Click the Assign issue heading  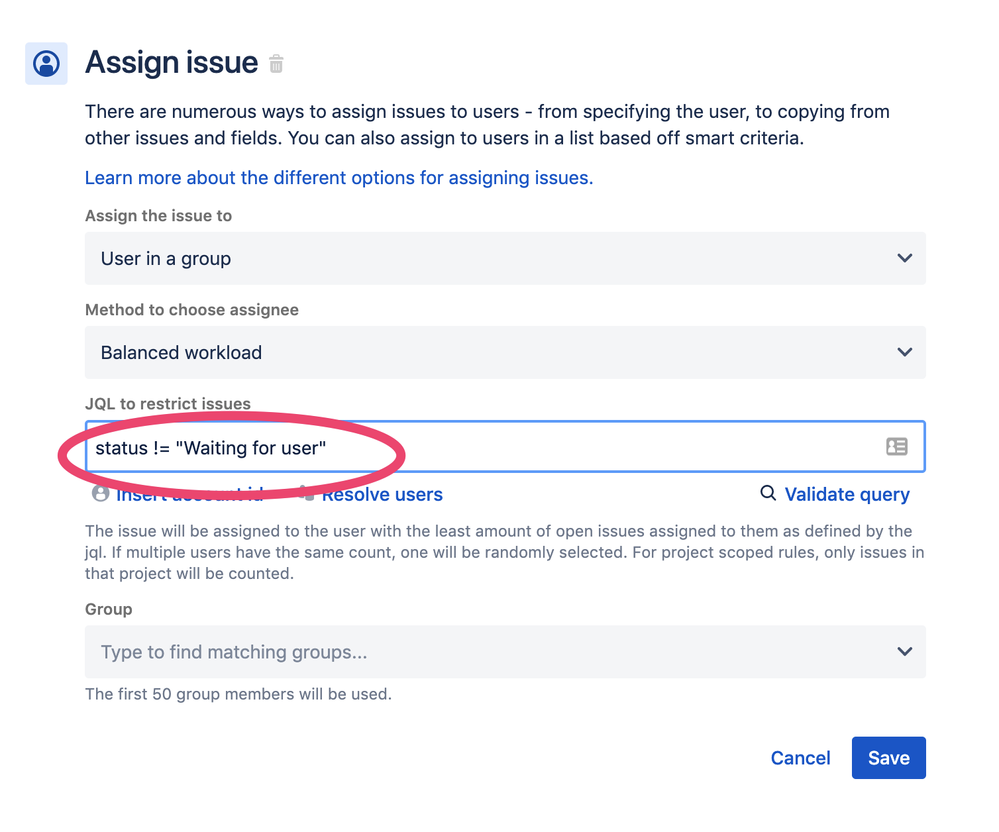[171, 62]
